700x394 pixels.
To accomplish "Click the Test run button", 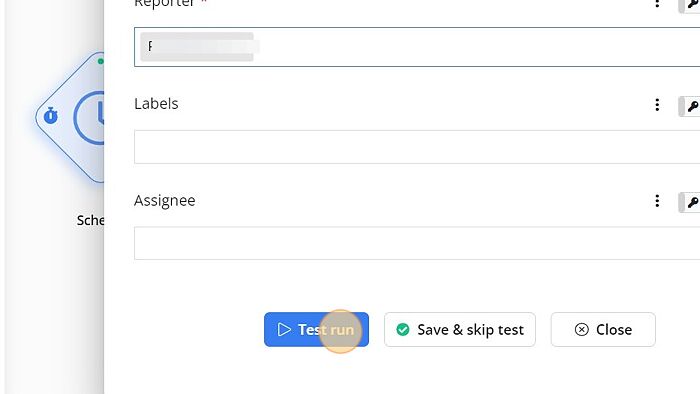I will coord(316,329).
